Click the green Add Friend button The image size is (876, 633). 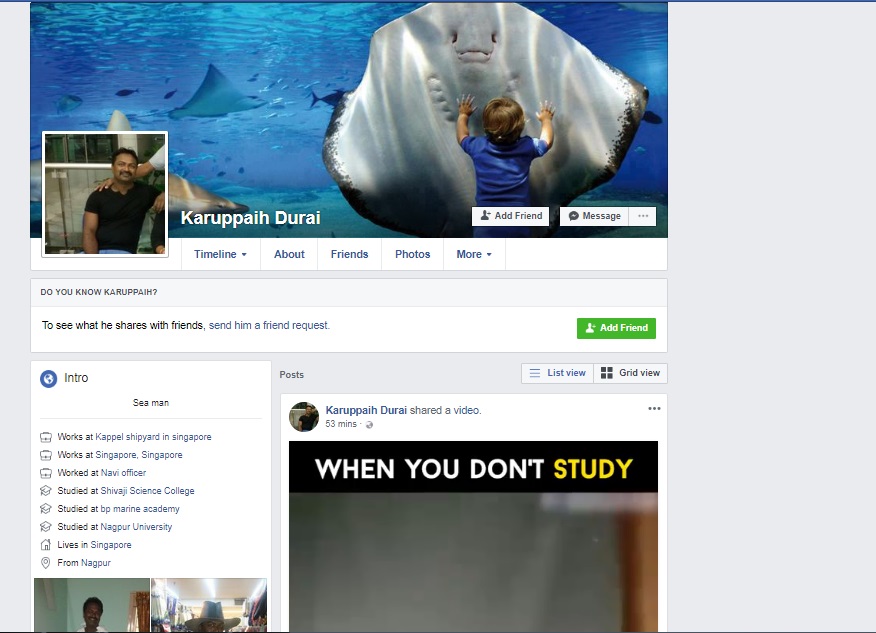click(x=616, y=328)
